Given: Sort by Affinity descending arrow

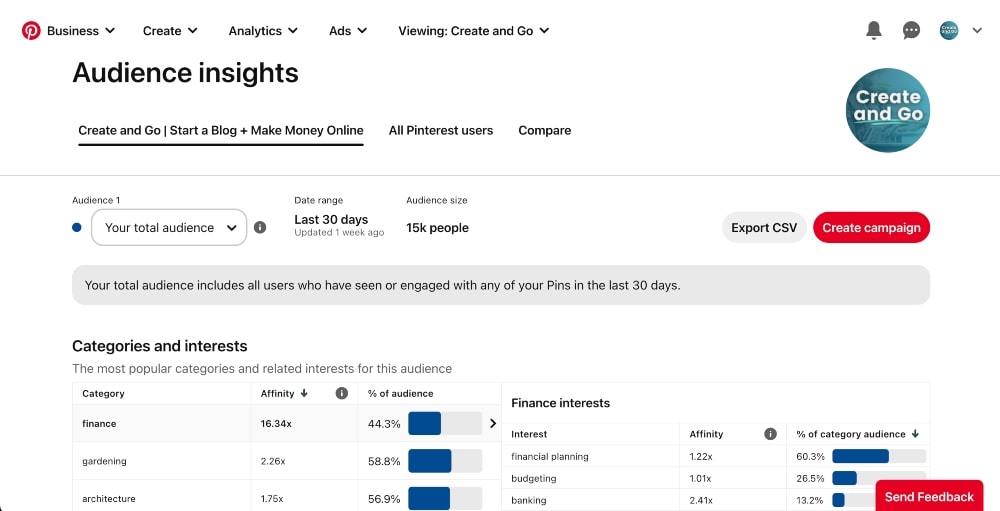Looking at the screenshot, I should tap(304, 393).
